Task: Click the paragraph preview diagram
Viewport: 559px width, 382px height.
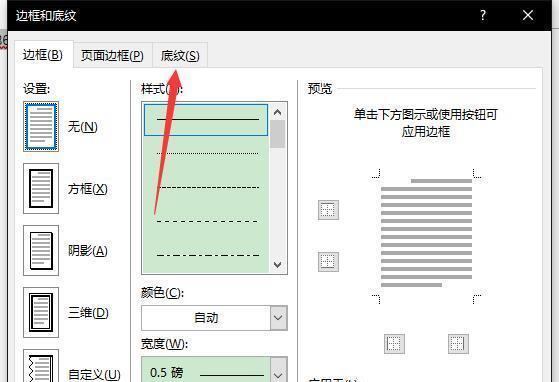Action: tap(426, 233)
